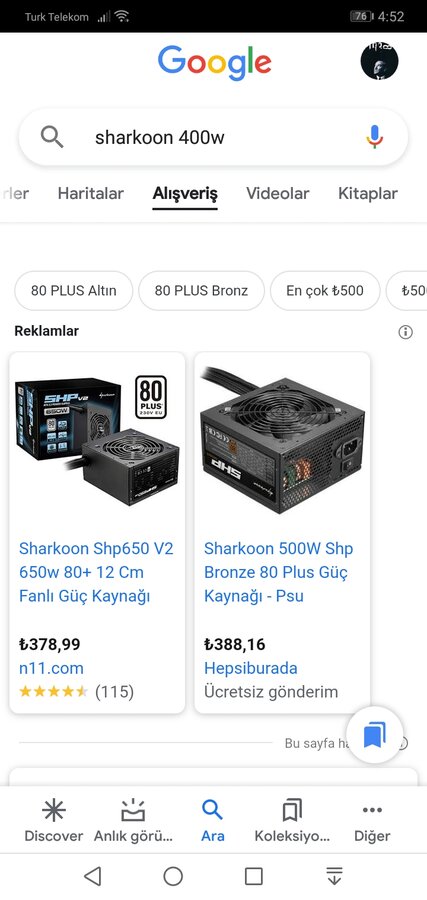The width and height of the screenshot is (427, 900).
Task: Switch to the Videolar tab
Action: click(x=278, y=193)
